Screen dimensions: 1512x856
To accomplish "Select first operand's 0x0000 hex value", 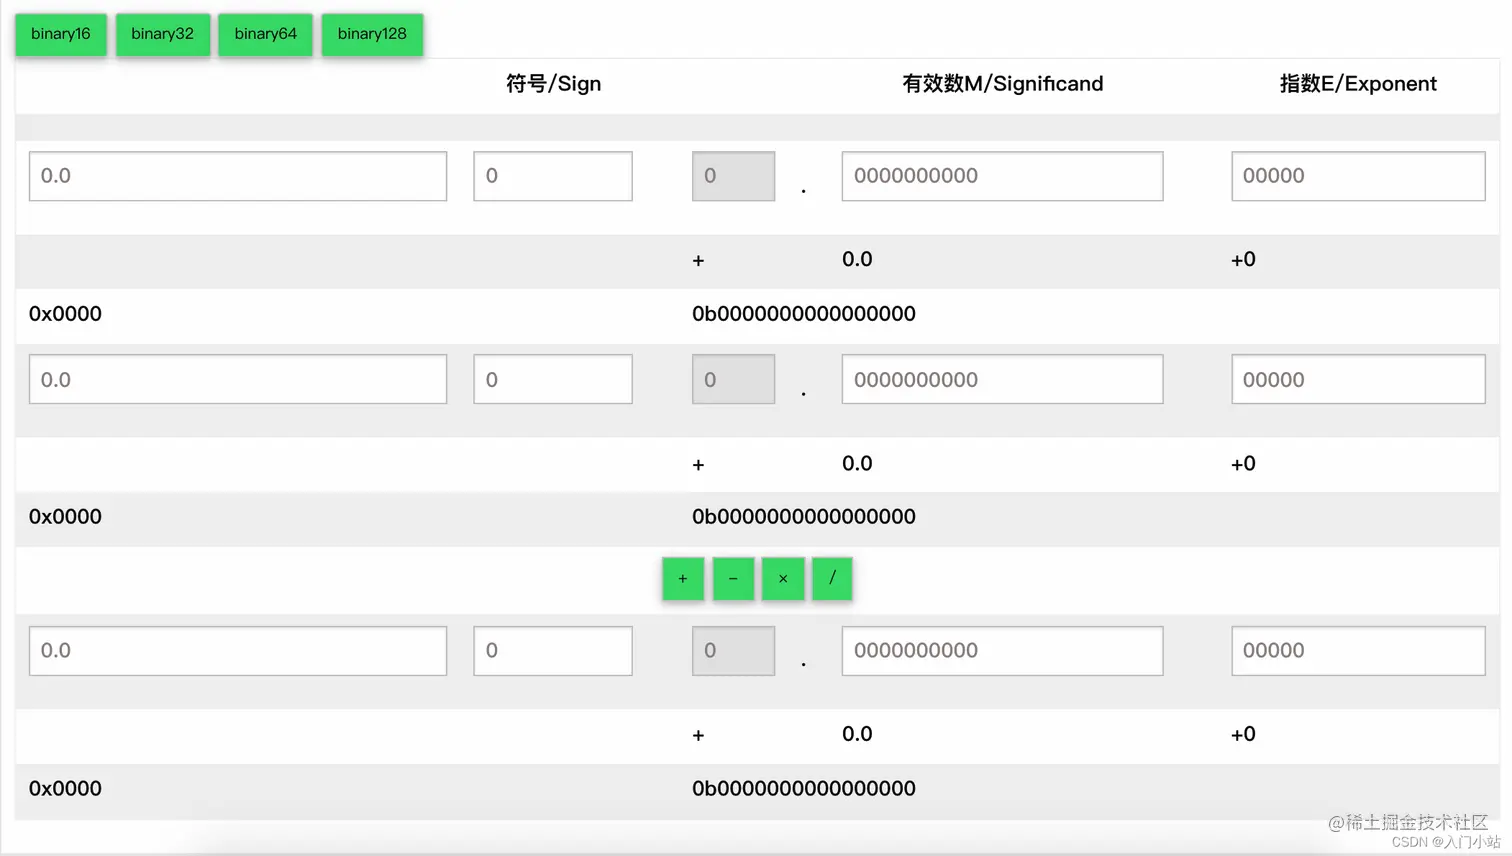I will (65, 314).
